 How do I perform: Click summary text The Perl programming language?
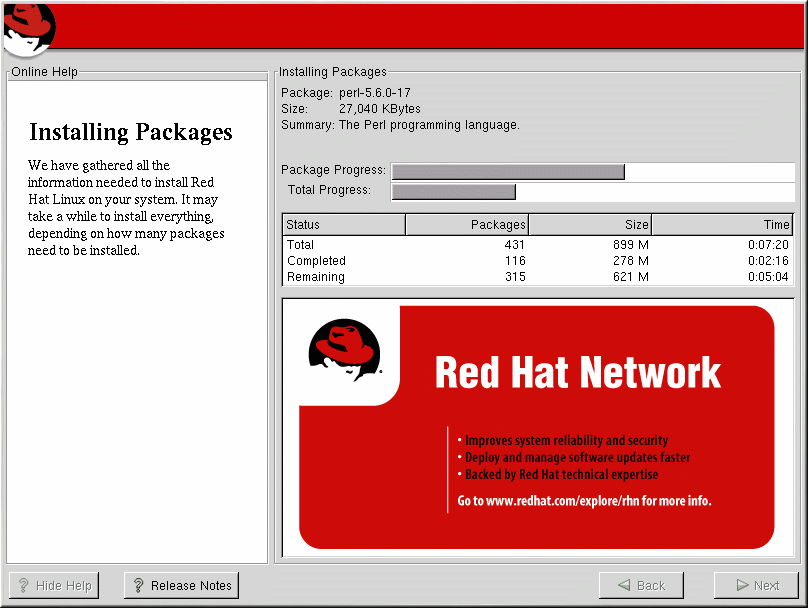pyautogui.click(x=429, y=125)
